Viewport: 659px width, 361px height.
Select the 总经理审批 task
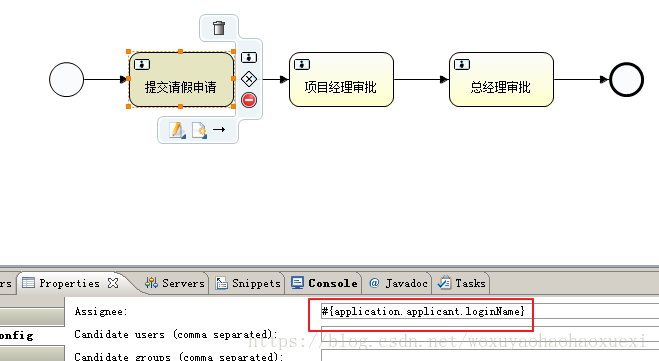click(501, 79)
